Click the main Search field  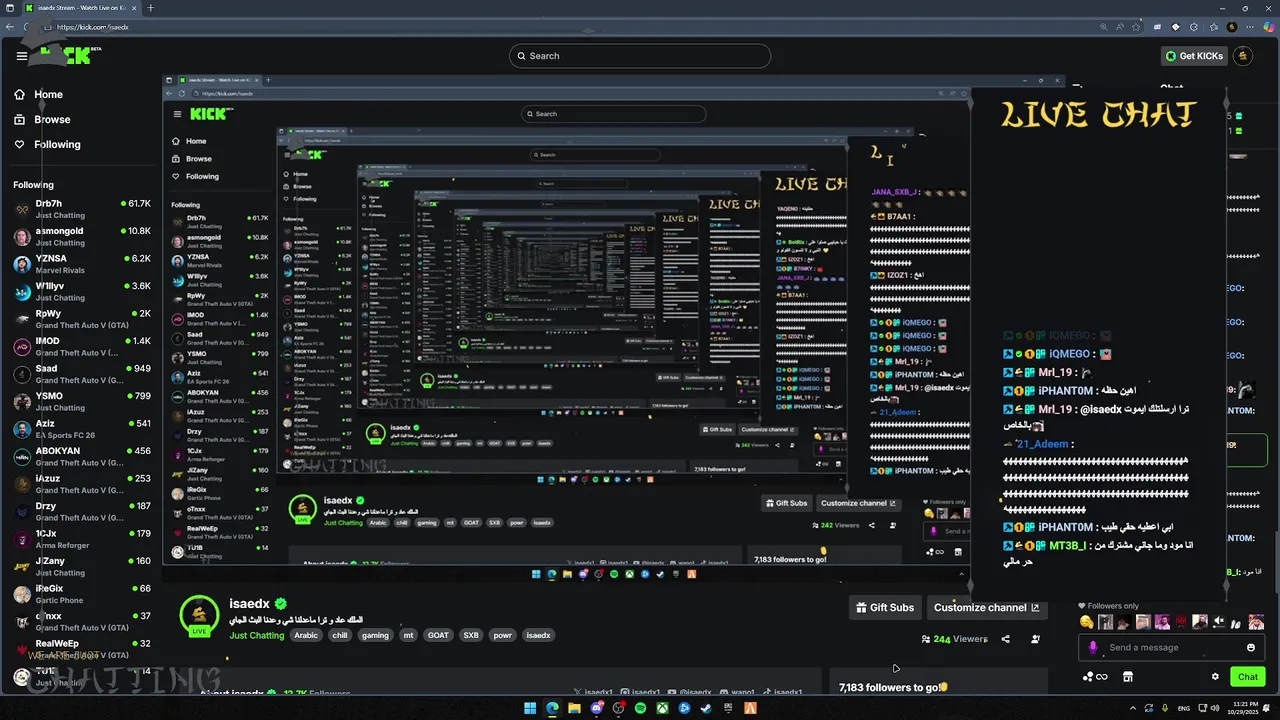click(x=640, y=56)
